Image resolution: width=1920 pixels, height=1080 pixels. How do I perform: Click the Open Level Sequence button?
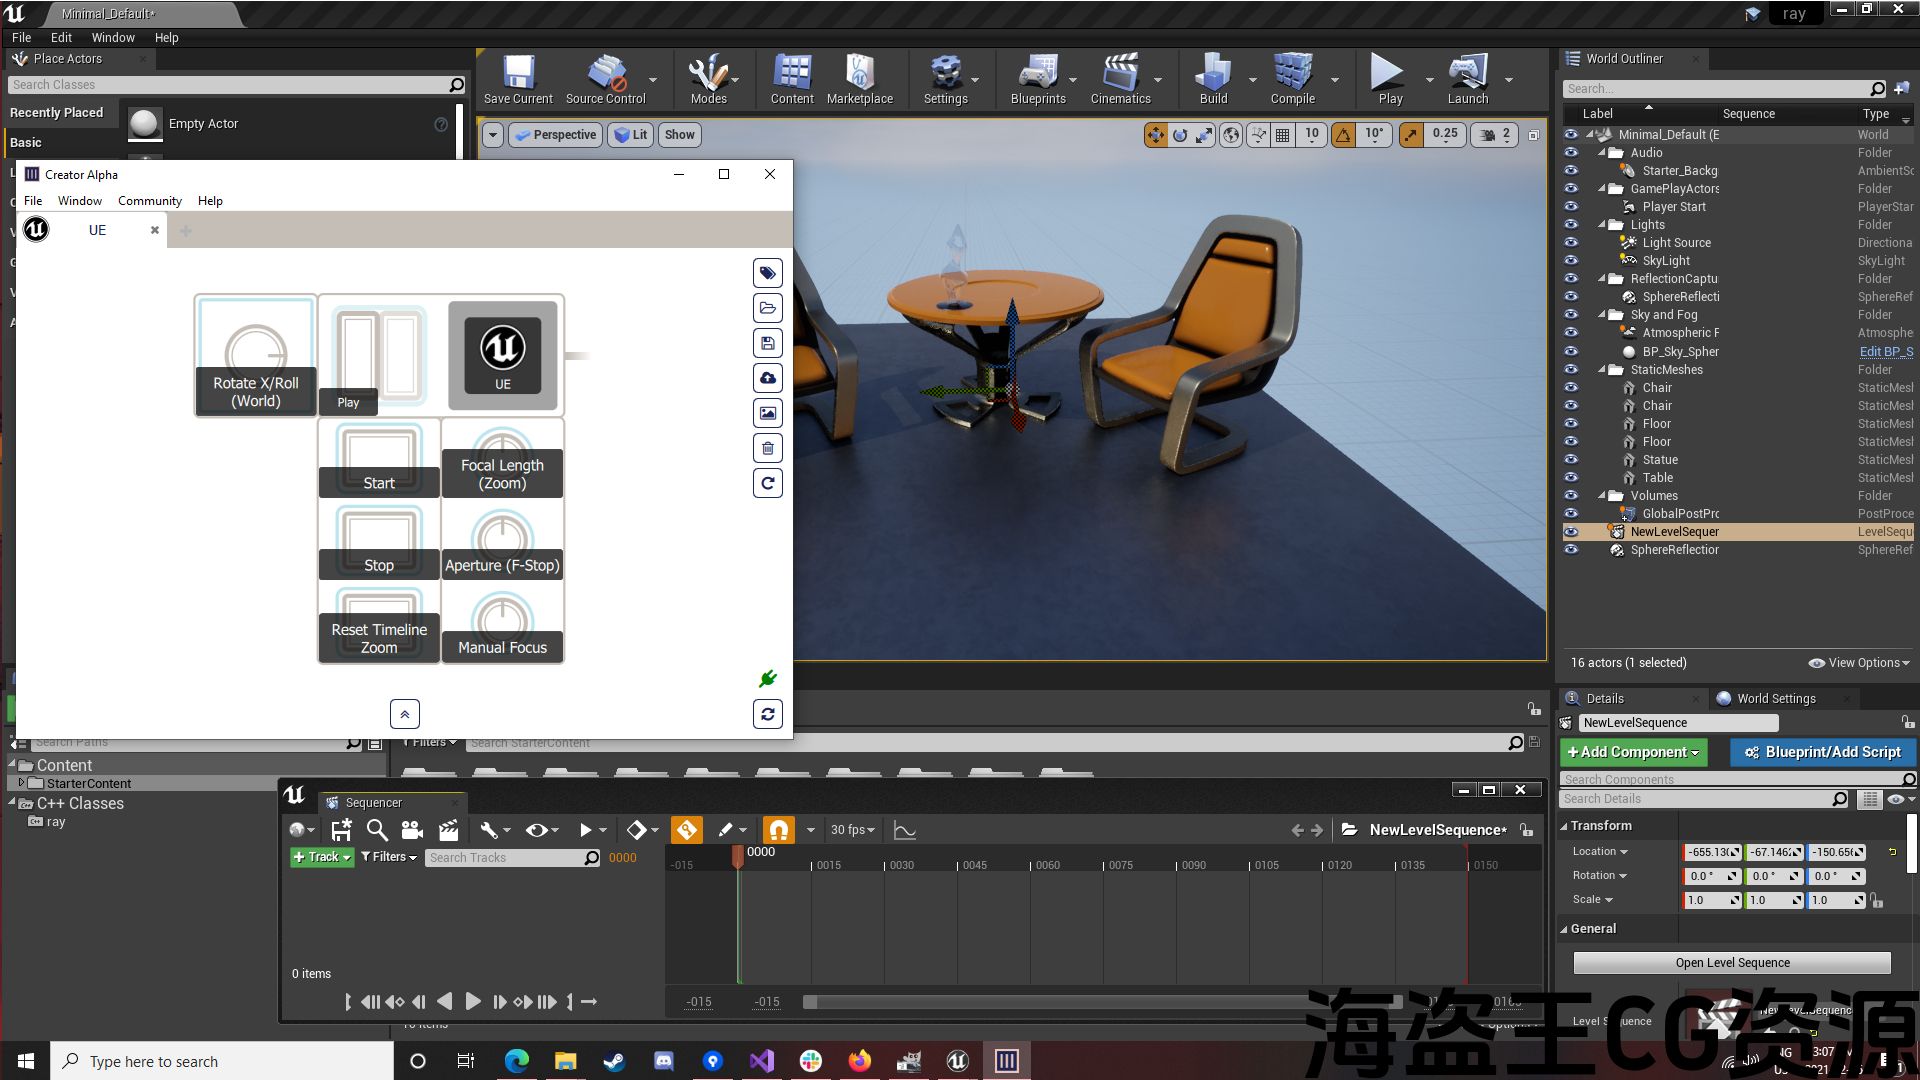[1732, 963]
